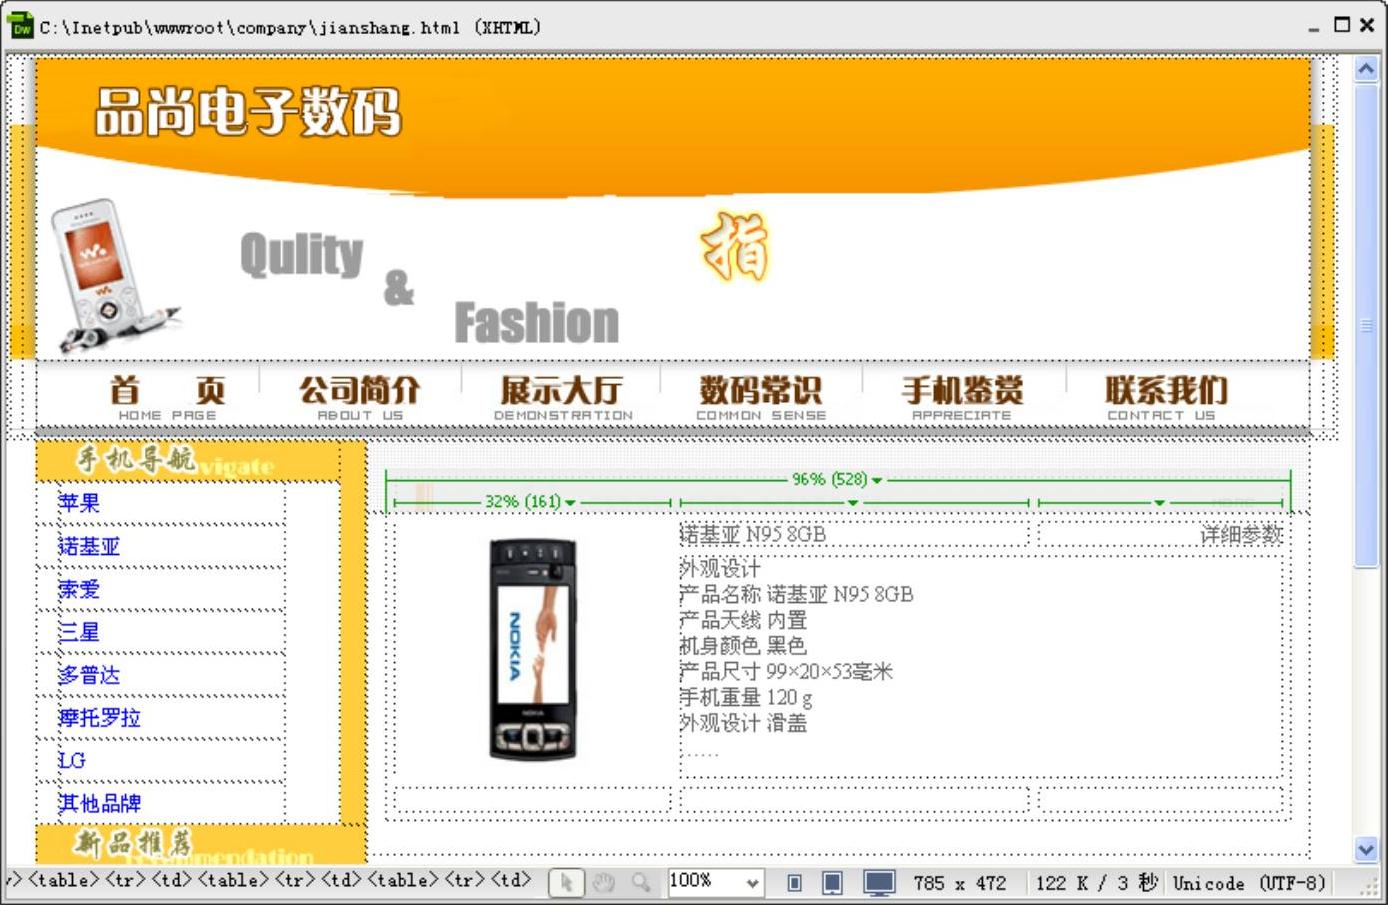The height and width of the screenshot is (905, 1388).
Task: Click the vertical scrollbar down arrow
Action: [x=1366, y=849]
